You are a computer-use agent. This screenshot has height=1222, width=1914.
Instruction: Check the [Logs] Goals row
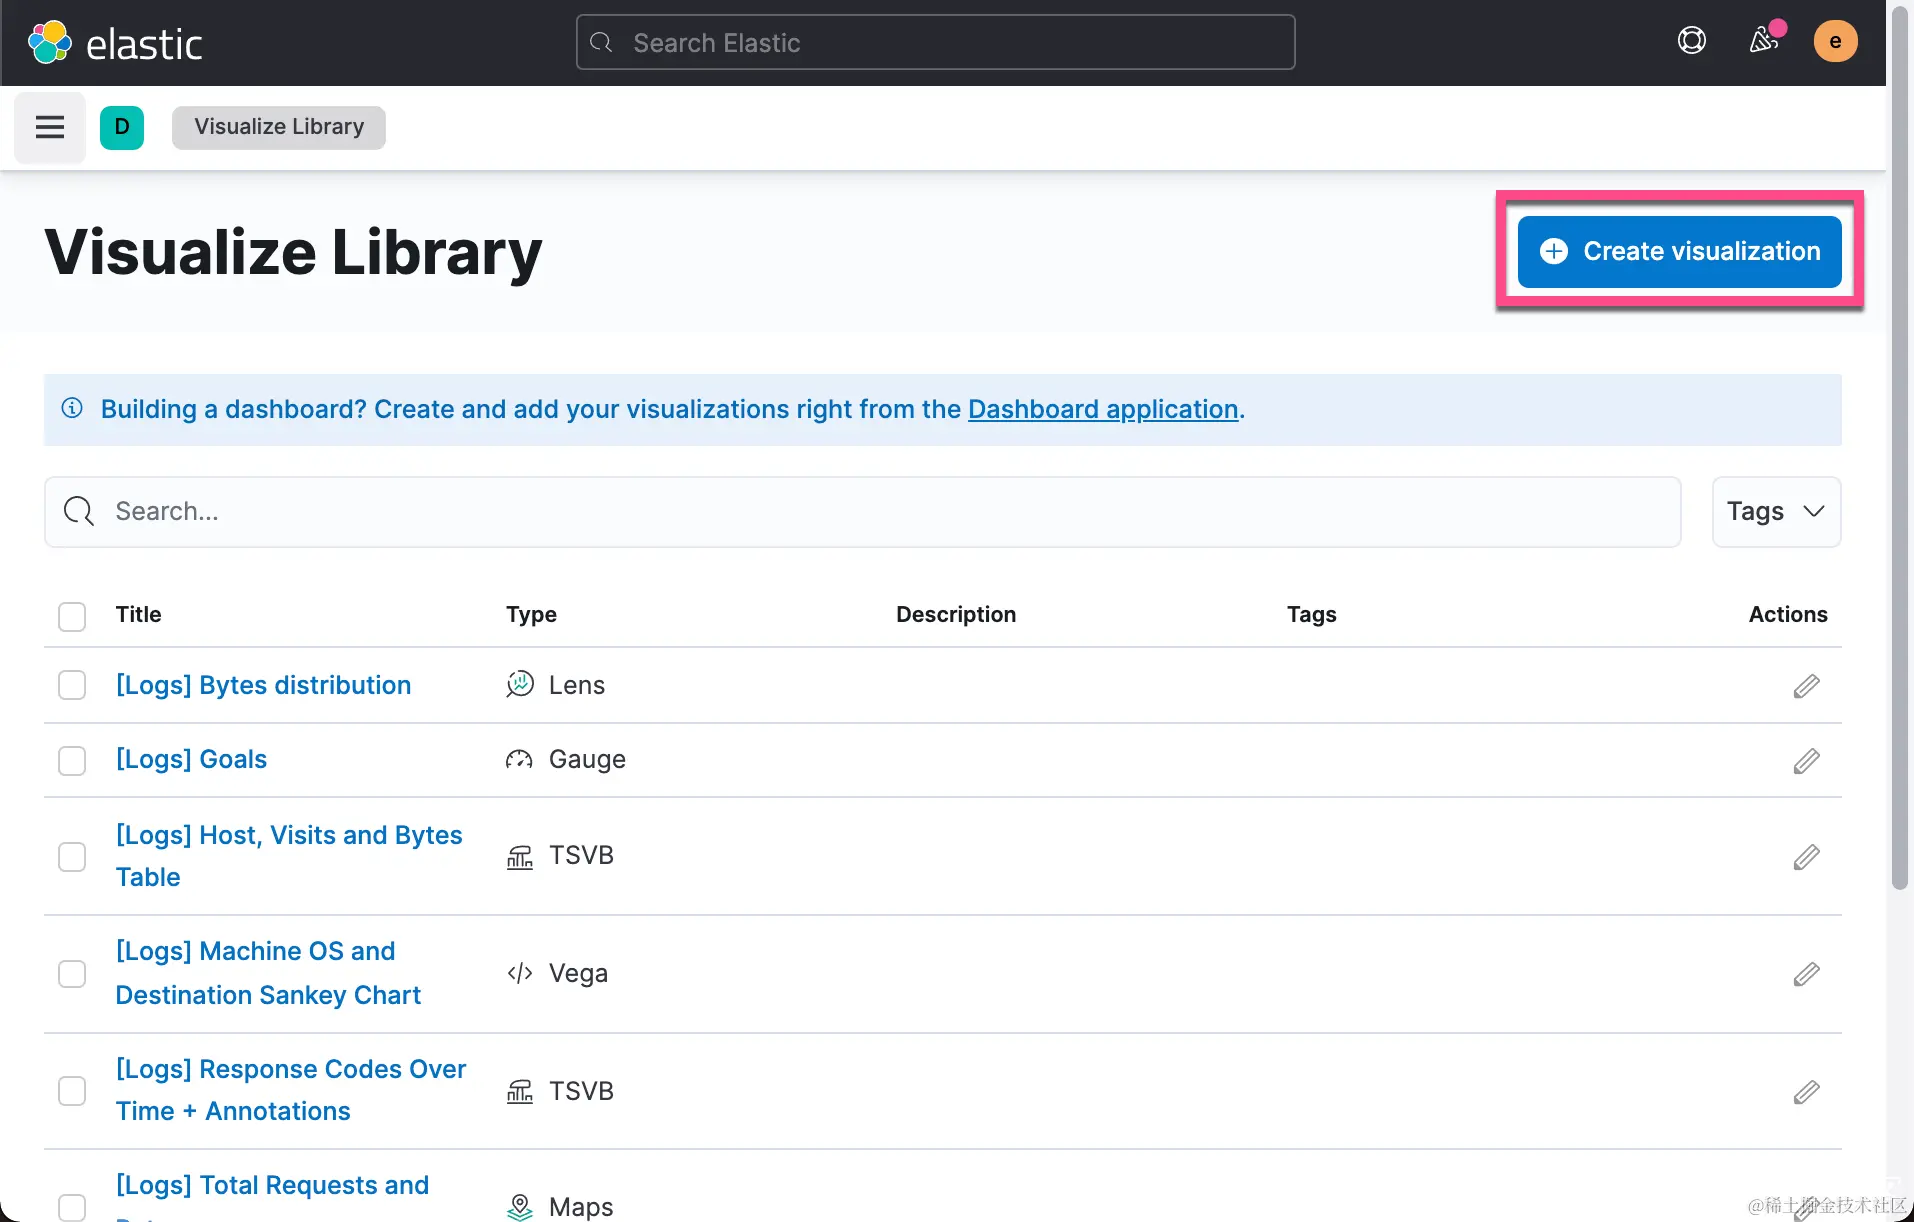tap(72, 761)
